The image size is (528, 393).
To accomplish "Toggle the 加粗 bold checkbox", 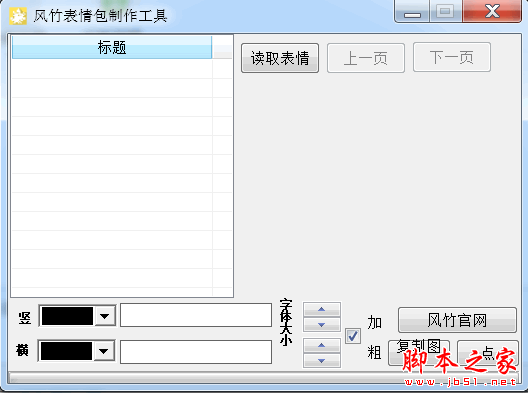I will 353,336.
